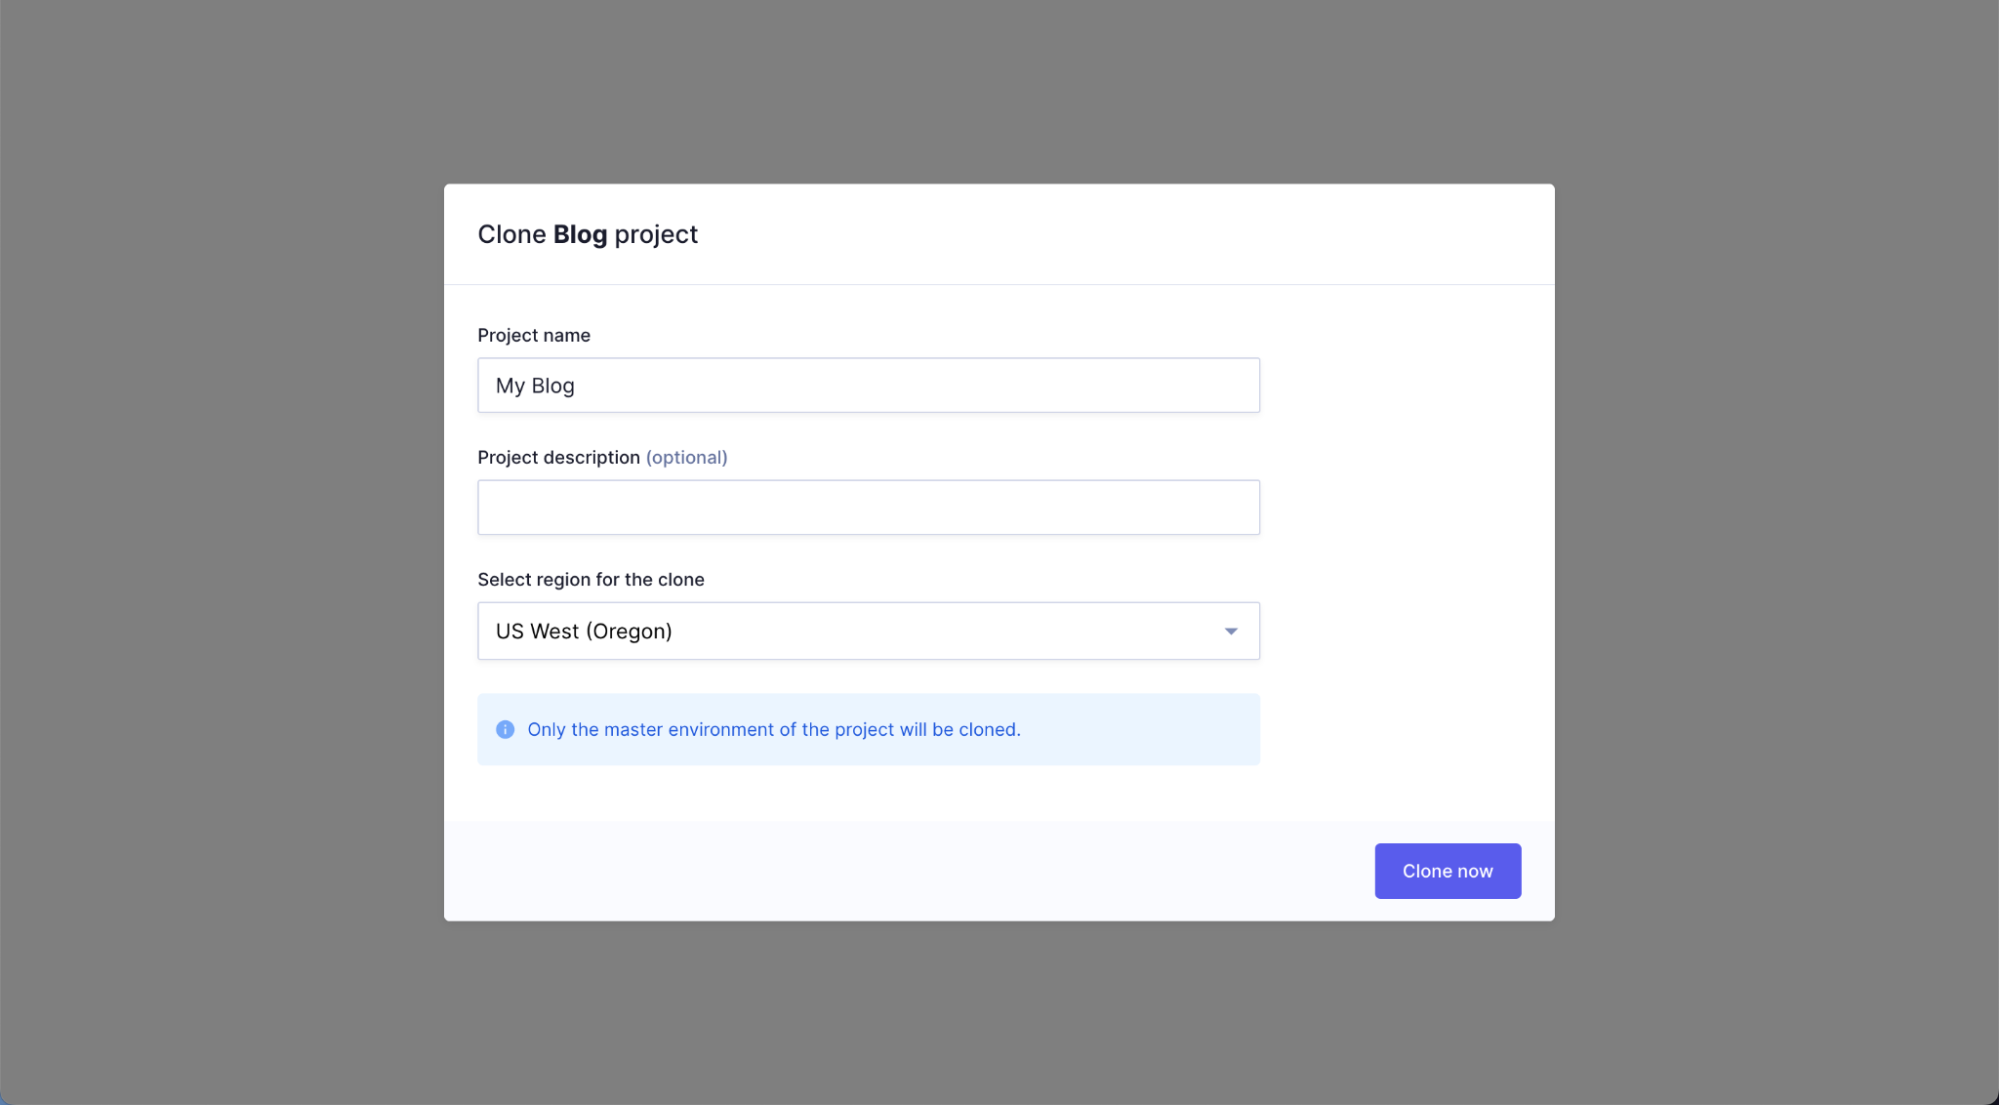Click the blue info circle icon
This screenshot has width=1999, height=1105.
point(505,729)
